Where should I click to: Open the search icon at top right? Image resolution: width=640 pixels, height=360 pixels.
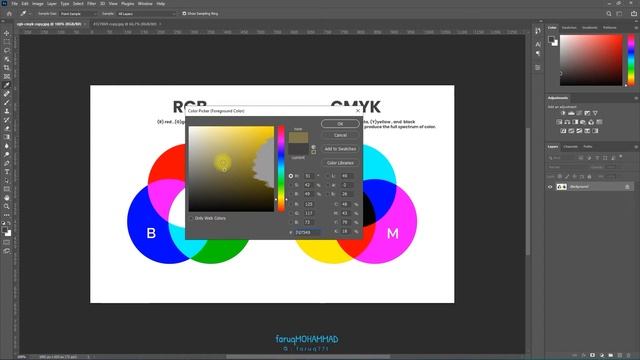pos(609,13)
